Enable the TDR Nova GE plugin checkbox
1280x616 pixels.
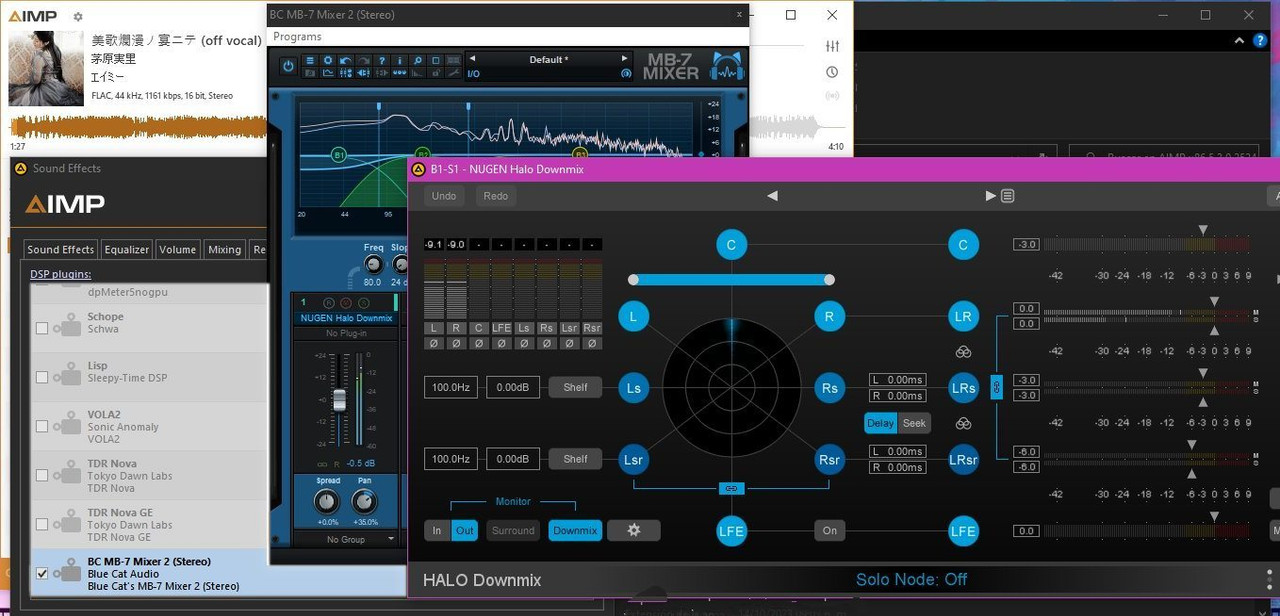pyautogui.click(x=42, y=525)
